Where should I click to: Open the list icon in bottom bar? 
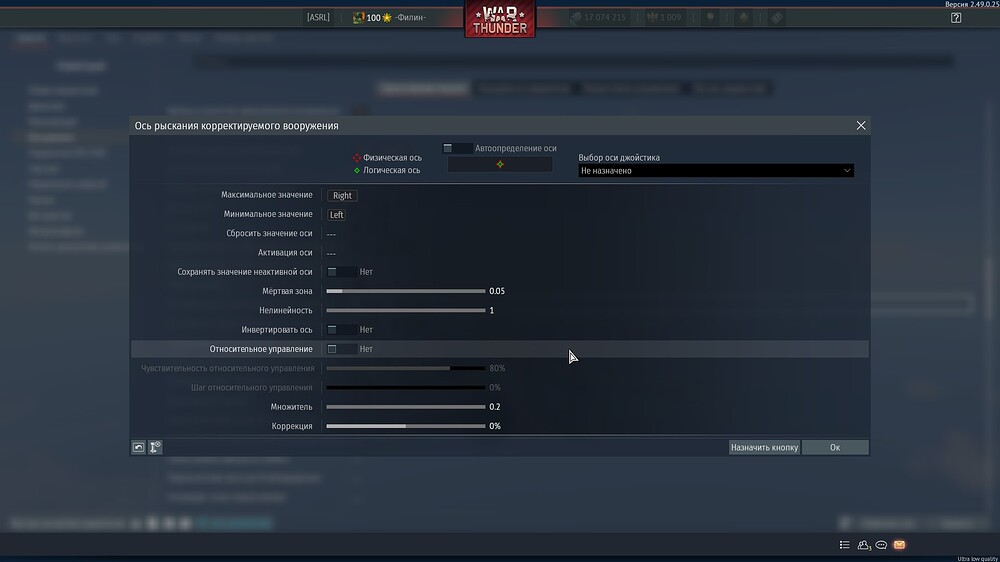[845, 545]
